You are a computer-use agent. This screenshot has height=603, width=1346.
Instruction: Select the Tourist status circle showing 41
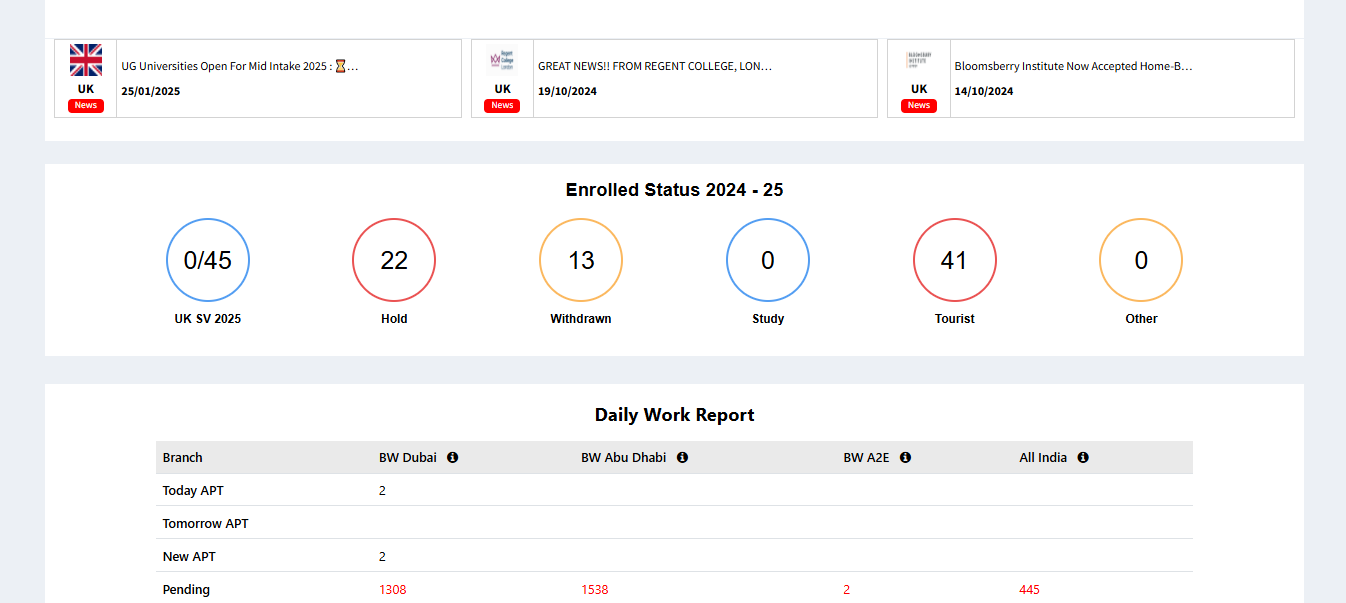[x=954, y=260]
